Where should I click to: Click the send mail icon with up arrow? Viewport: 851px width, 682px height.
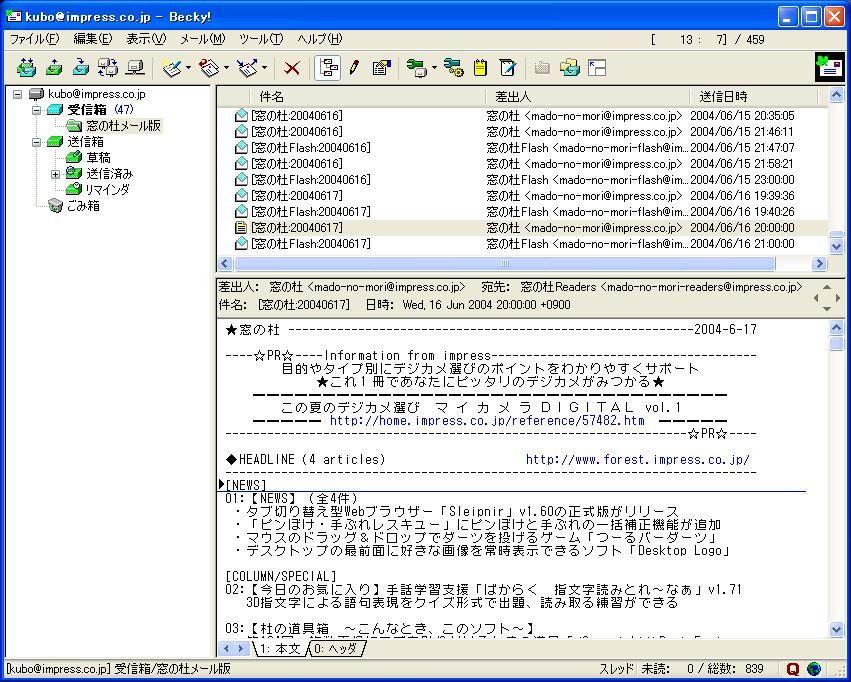(x=54, y=68)
